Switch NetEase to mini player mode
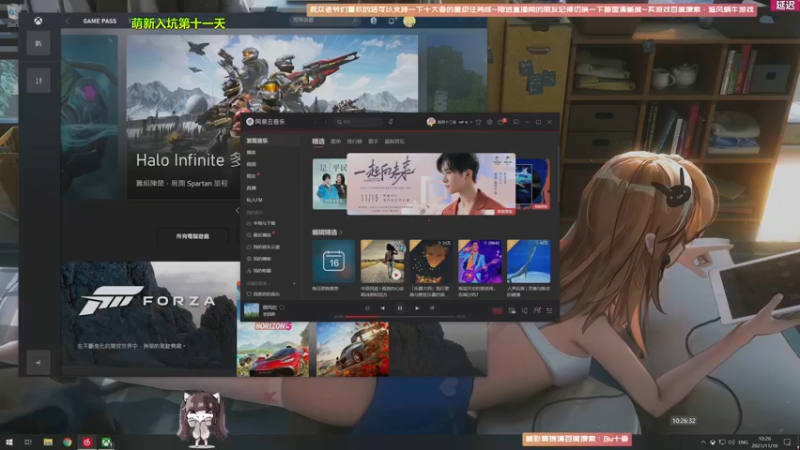The image size is (800, 450). (x=516, y=122)
